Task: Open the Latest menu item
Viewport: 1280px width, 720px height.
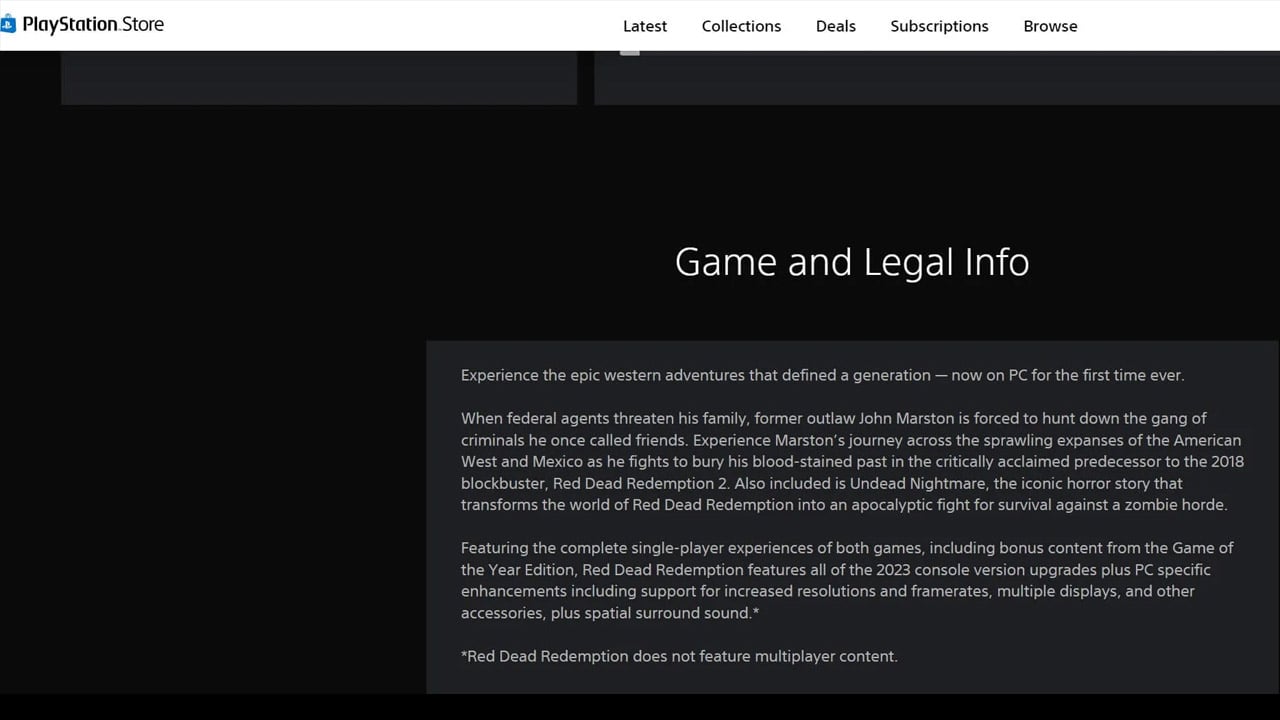Action: coord(645,26)
